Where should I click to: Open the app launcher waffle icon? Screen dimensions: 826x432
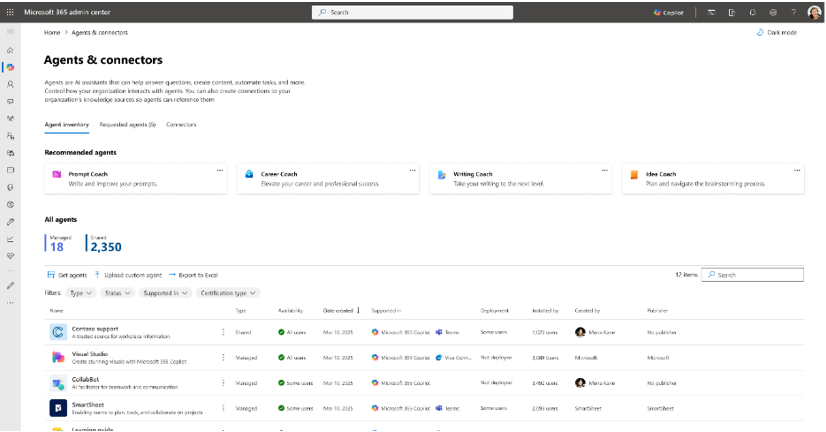(11, 12)
